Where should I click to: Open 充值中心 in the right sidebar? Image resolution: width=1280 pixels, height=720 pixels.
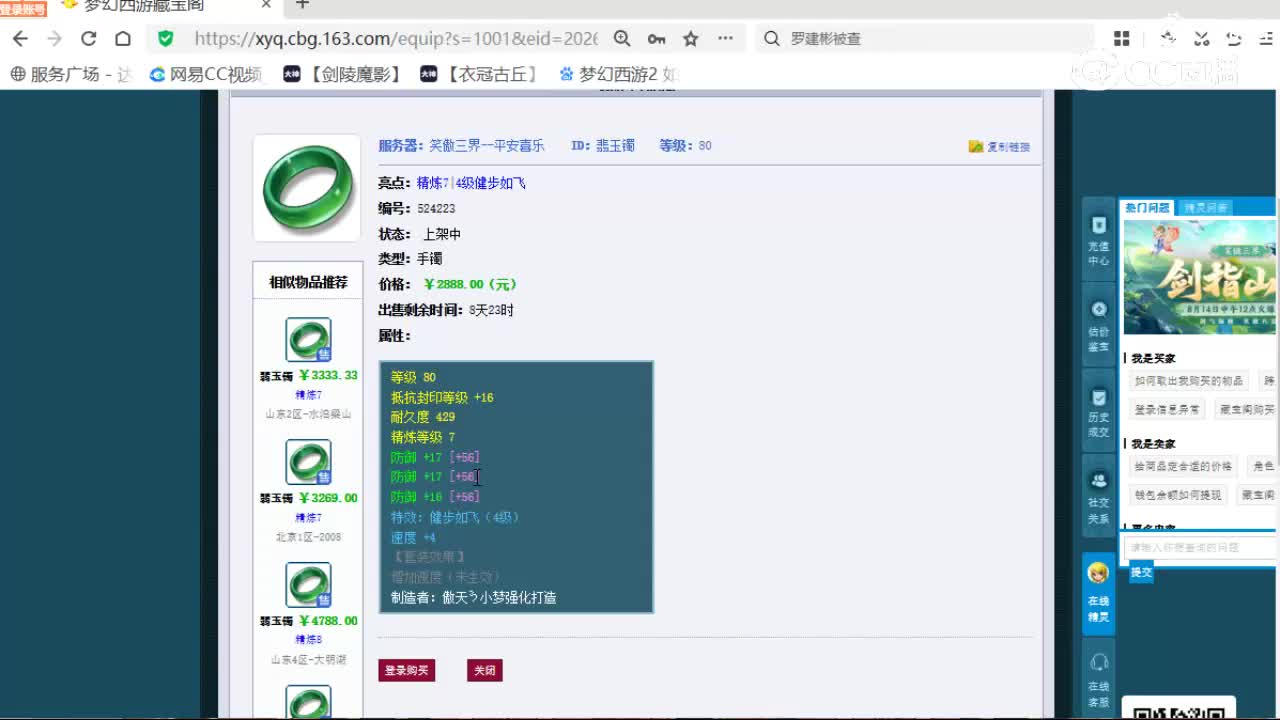tap(1099, 240)
